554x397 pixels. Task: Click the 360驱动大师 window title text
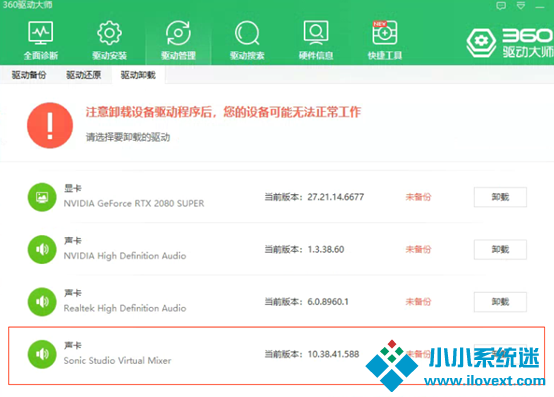pyautogui.click(x=28, y=5)
